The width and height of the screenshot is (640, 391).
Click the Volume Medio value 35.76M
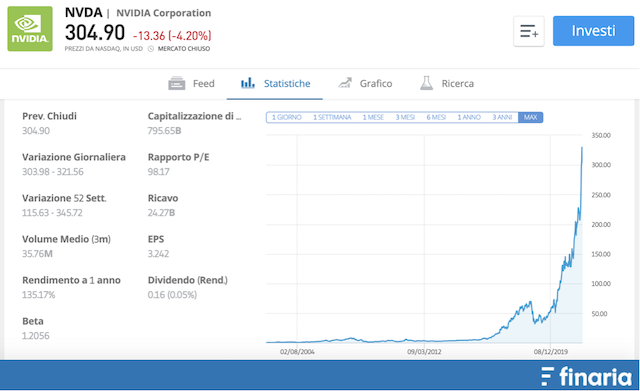point(37,254)
